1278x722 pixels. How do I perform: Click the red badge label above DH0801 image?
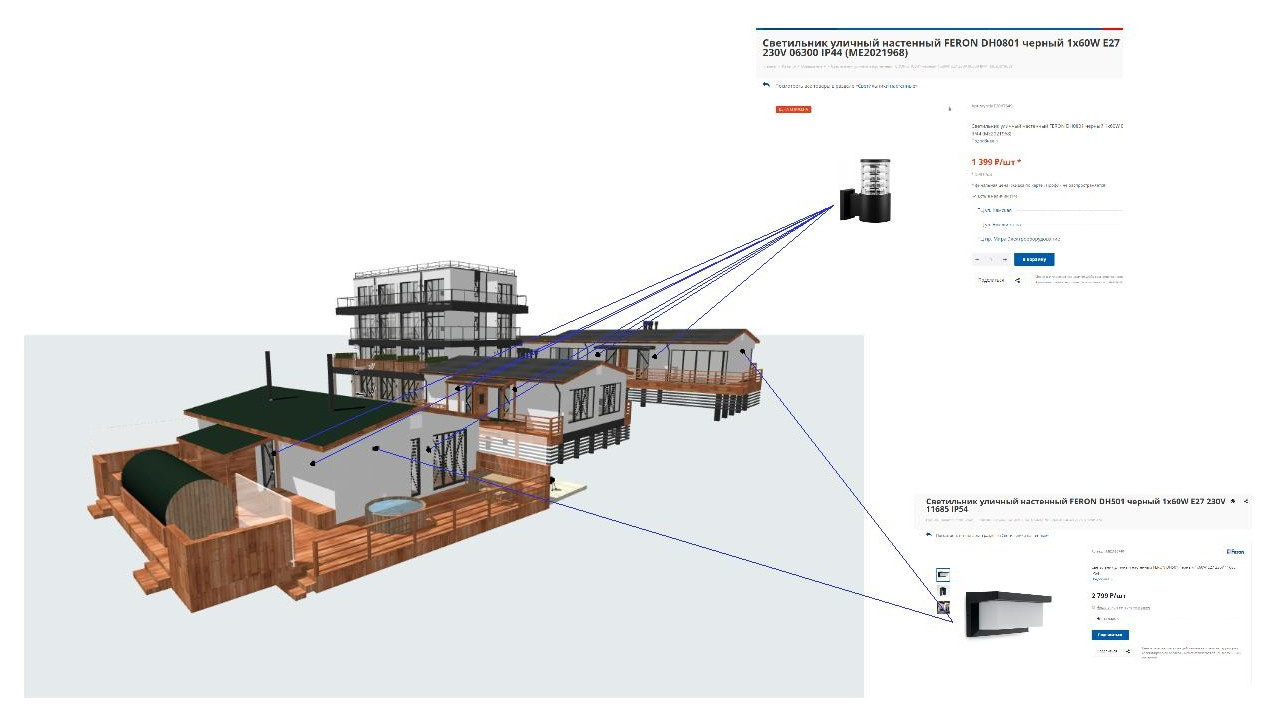click(x=793, y=109)
